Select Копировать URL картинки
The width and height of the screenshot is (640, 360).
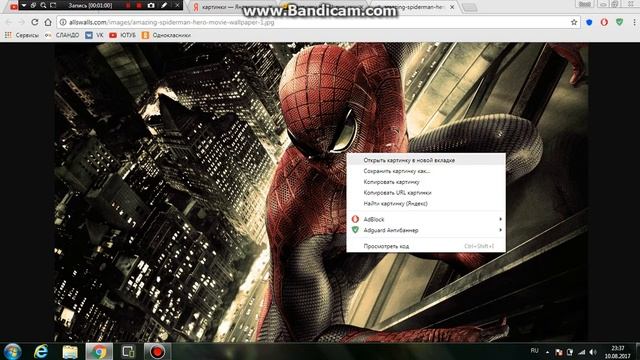426,192
